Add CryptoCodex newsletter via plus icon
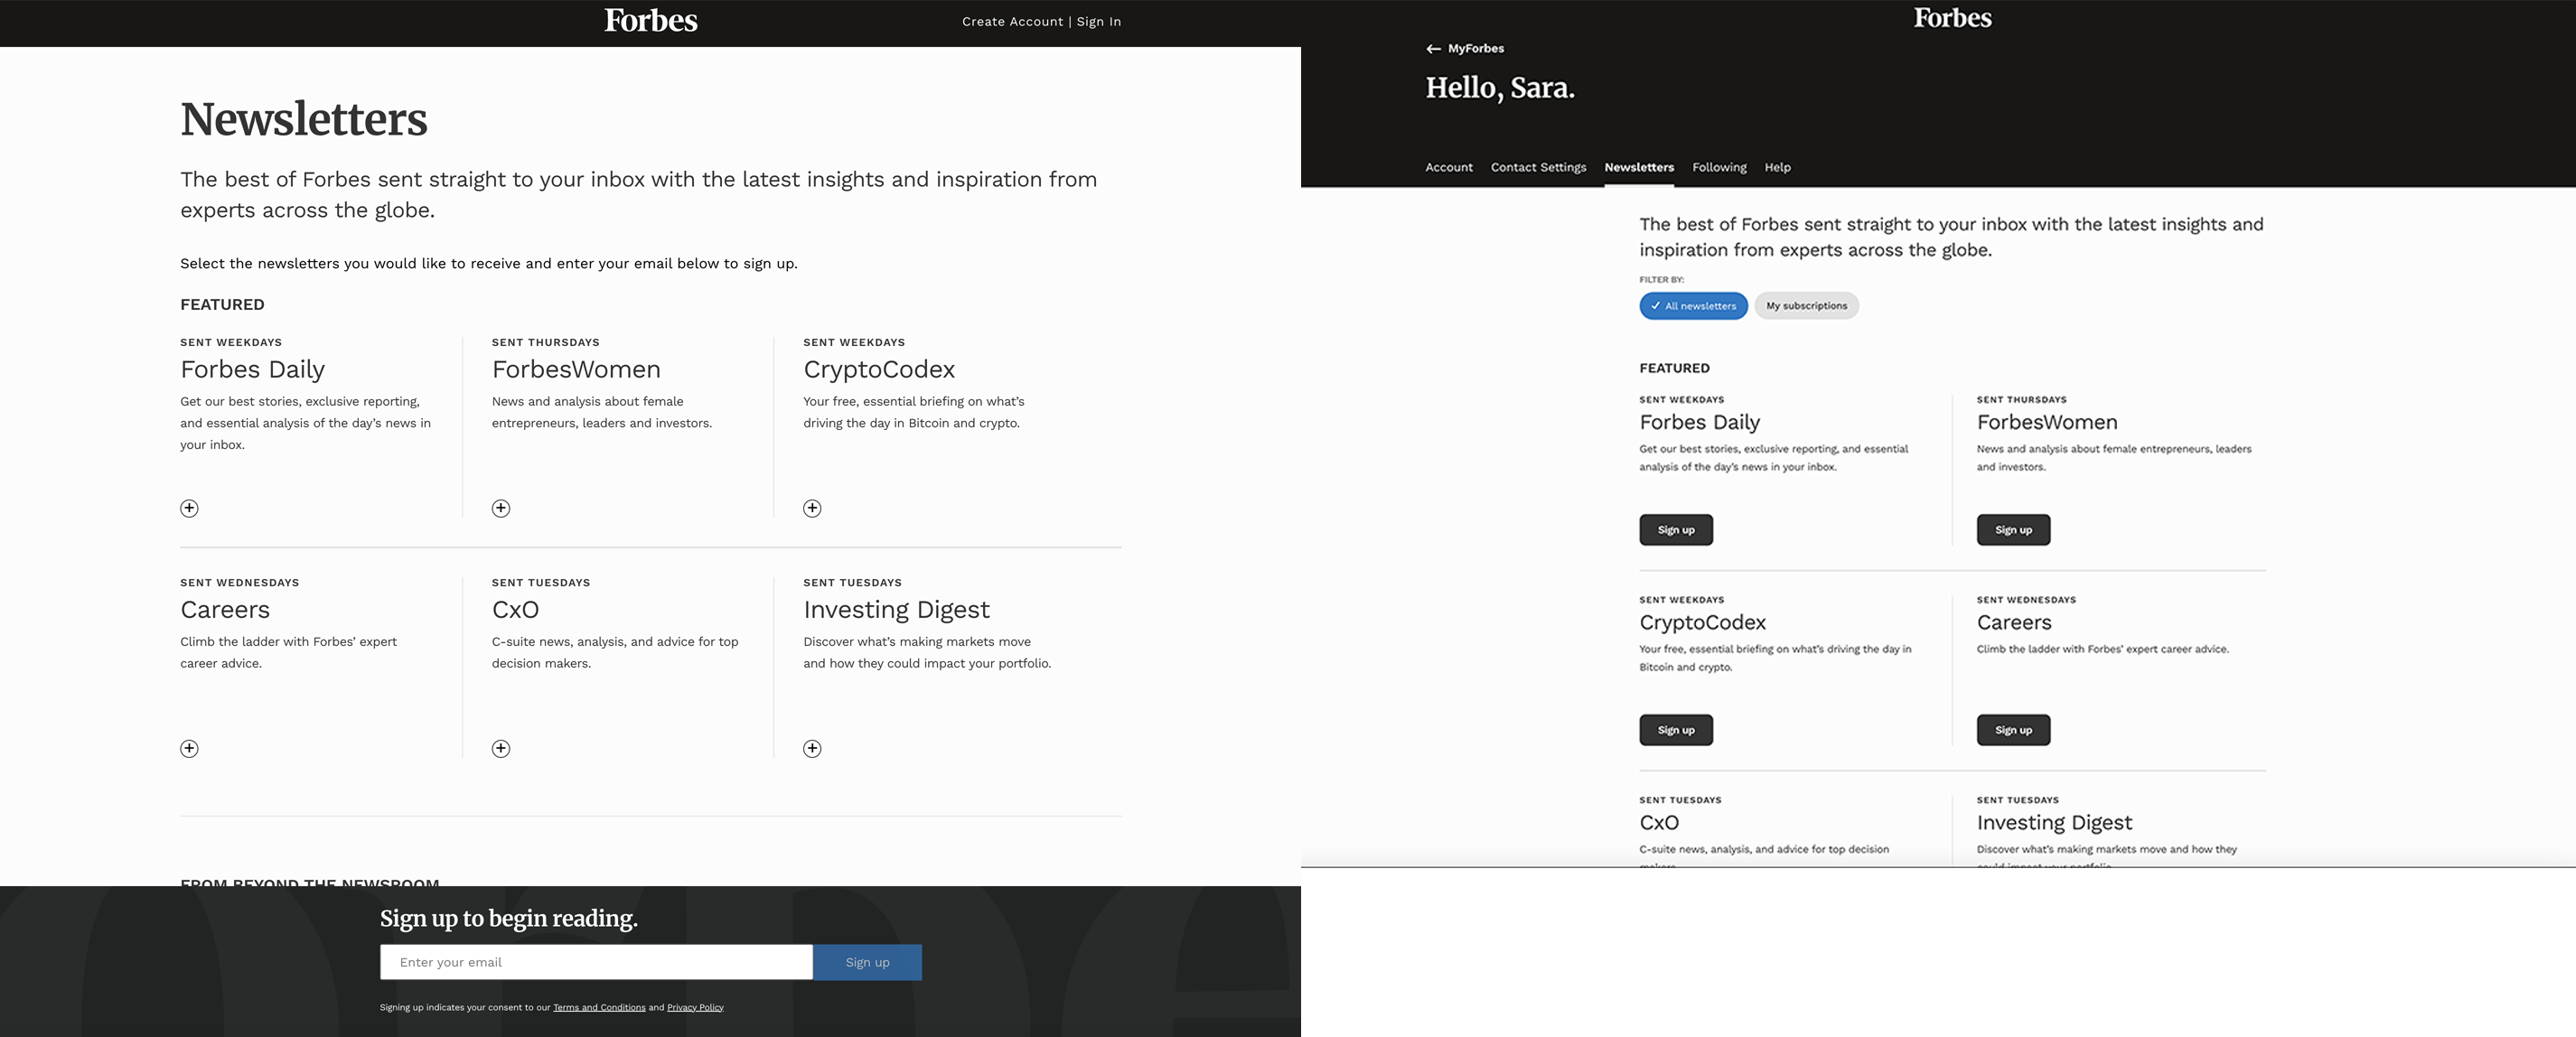The image size is (2576, 1037). pos(812,508)
